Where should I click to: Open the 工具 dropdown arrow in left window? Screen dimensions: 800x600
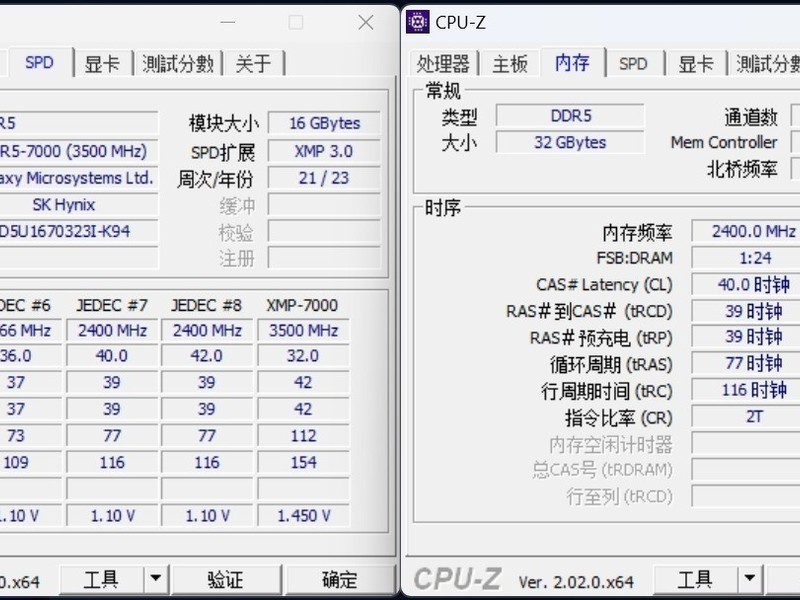click(x=156, y=579)
